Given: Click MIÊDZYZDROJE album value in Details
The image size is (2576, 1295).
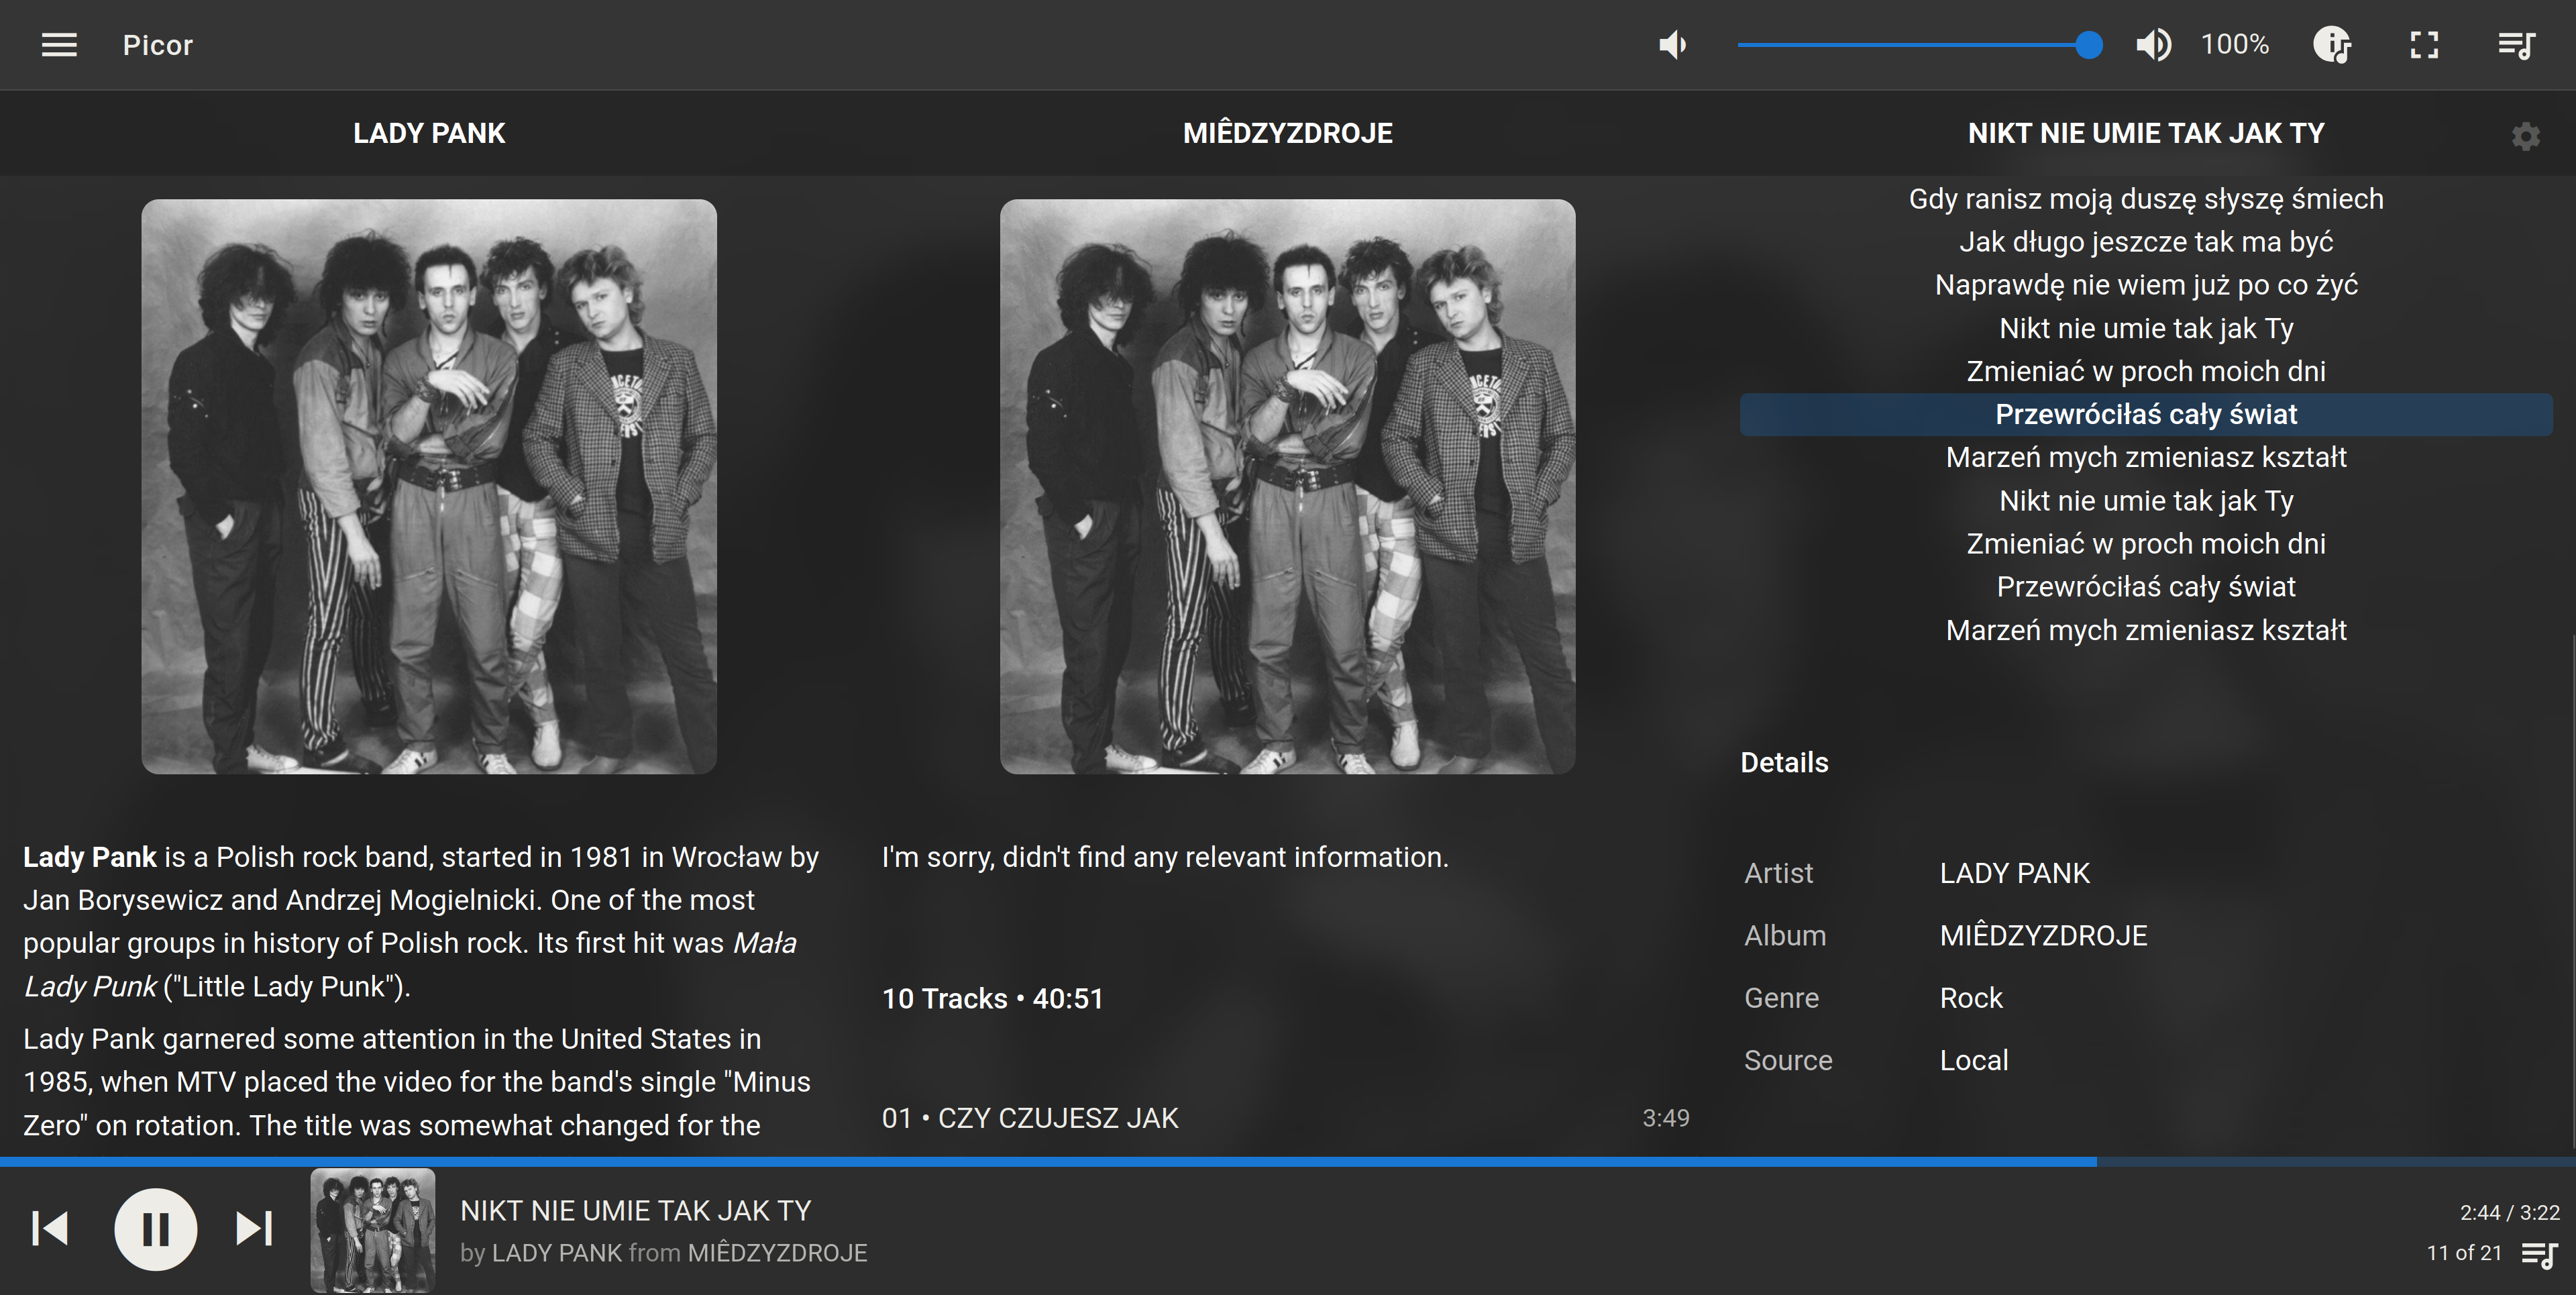Looking at the screenshot, I should pos(2043,935).
